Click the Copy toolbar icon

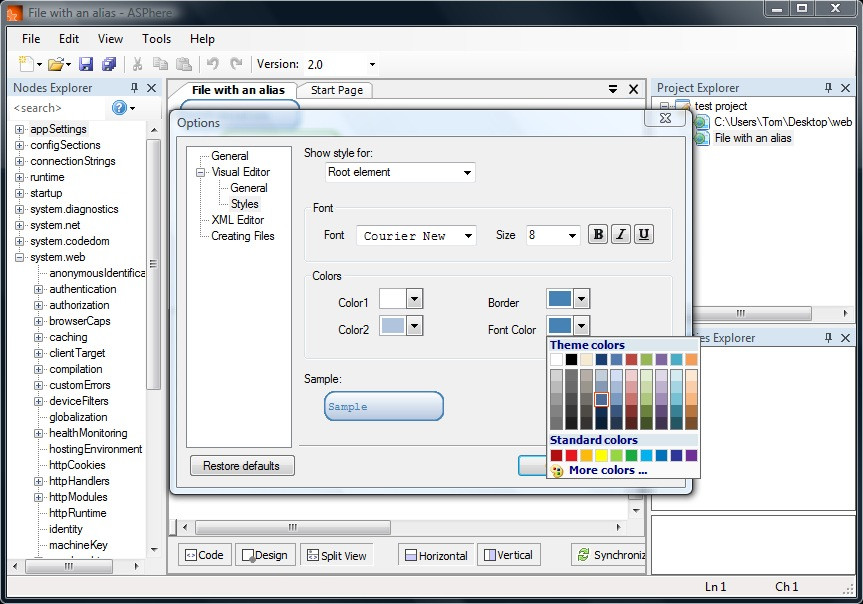click(x=160, y=64)
